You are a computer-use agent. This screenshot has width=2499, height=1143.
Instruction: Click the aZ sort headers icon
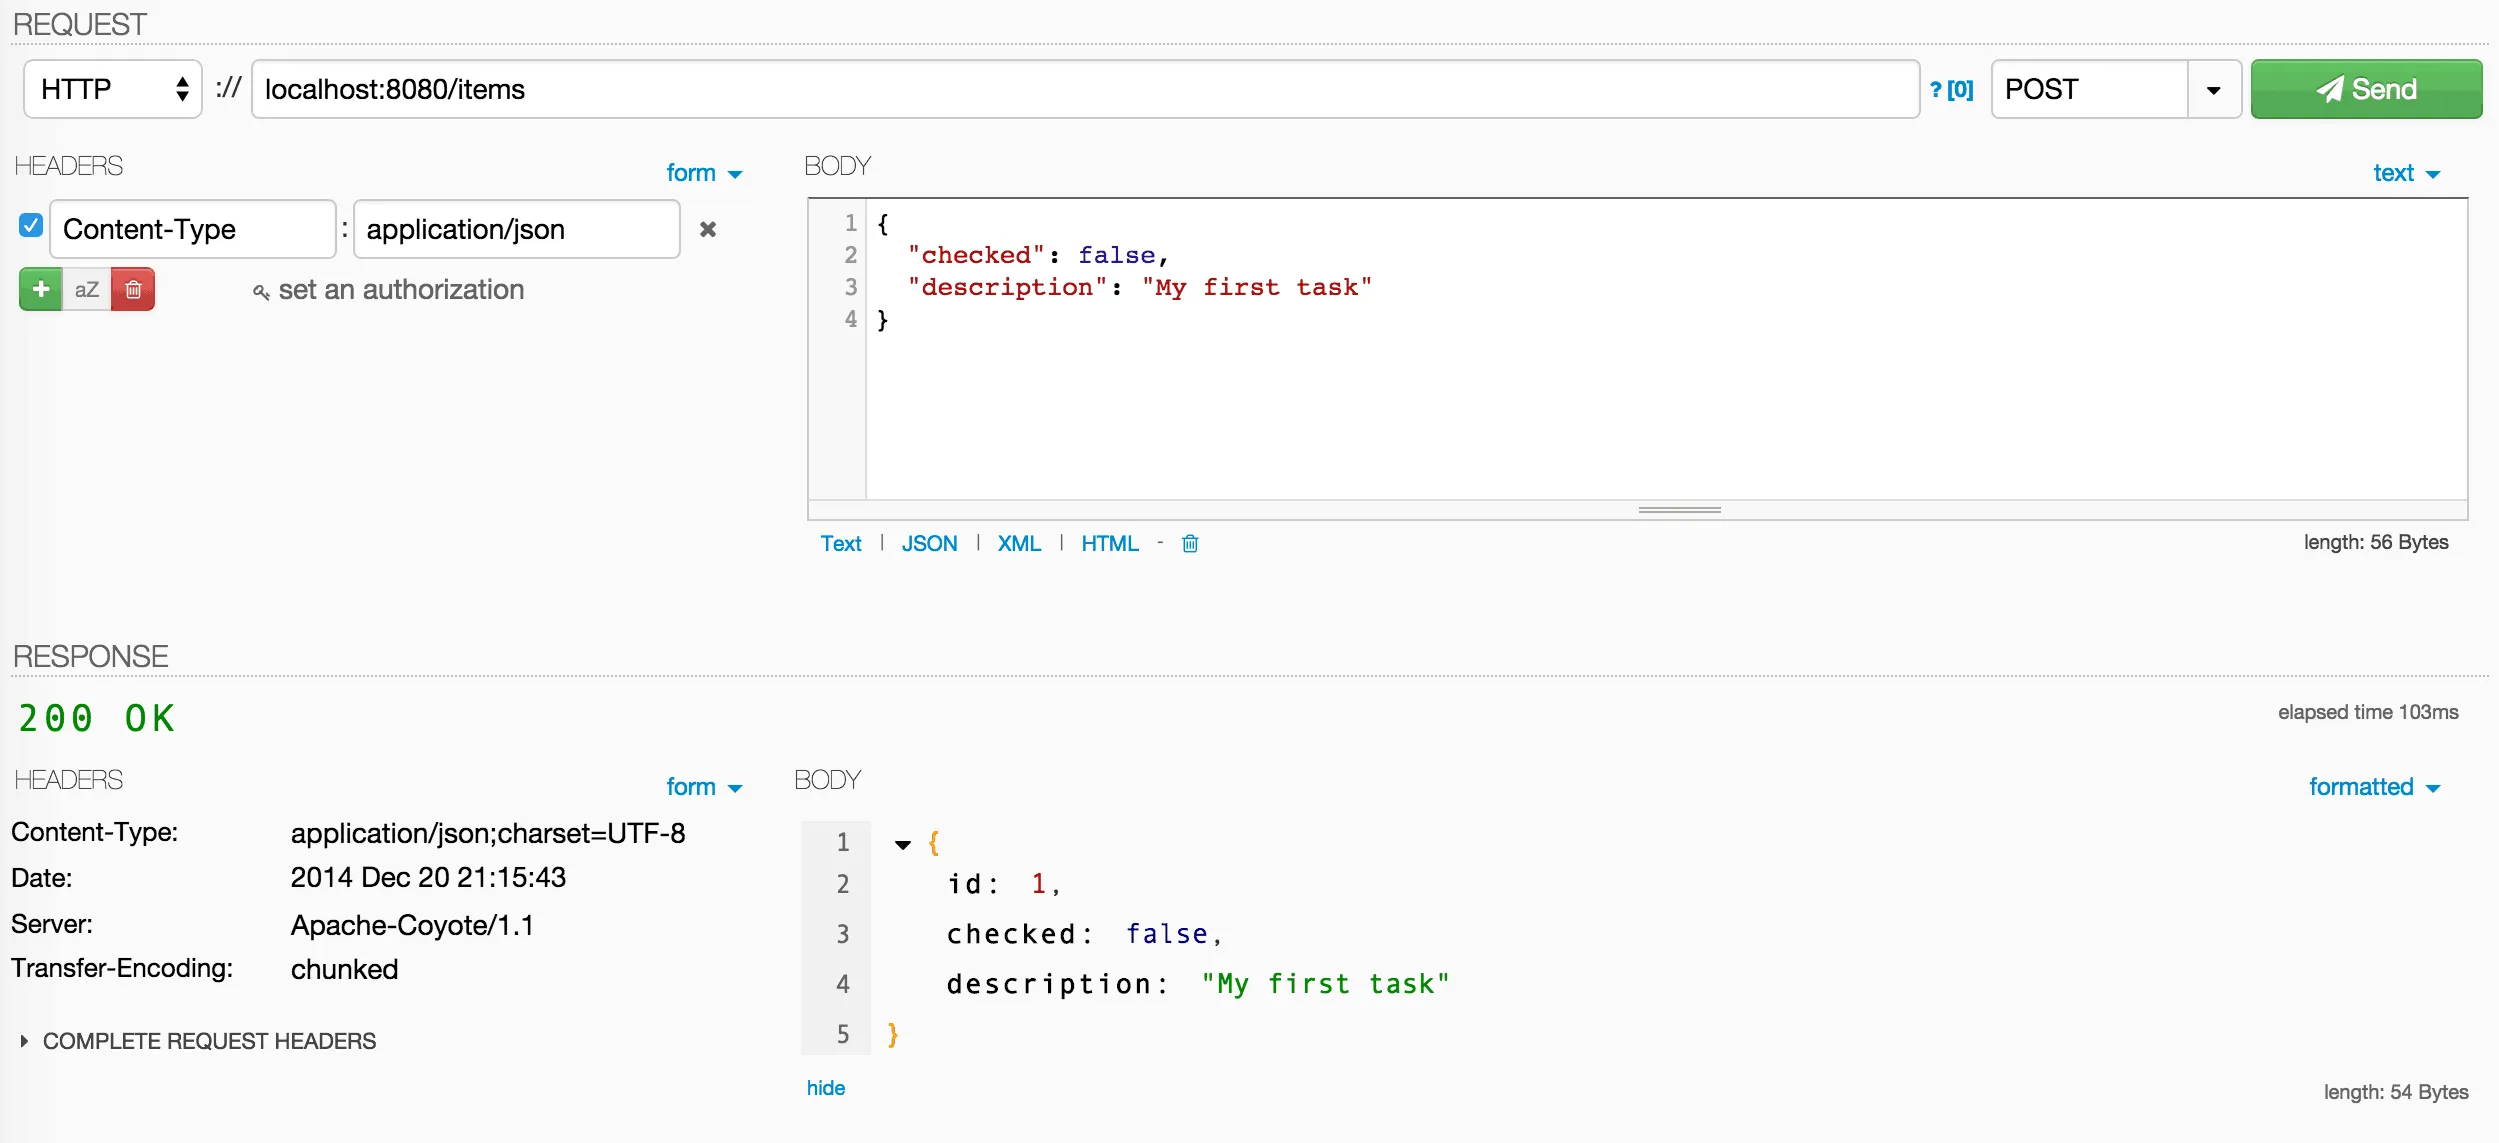tap(87, 290)
